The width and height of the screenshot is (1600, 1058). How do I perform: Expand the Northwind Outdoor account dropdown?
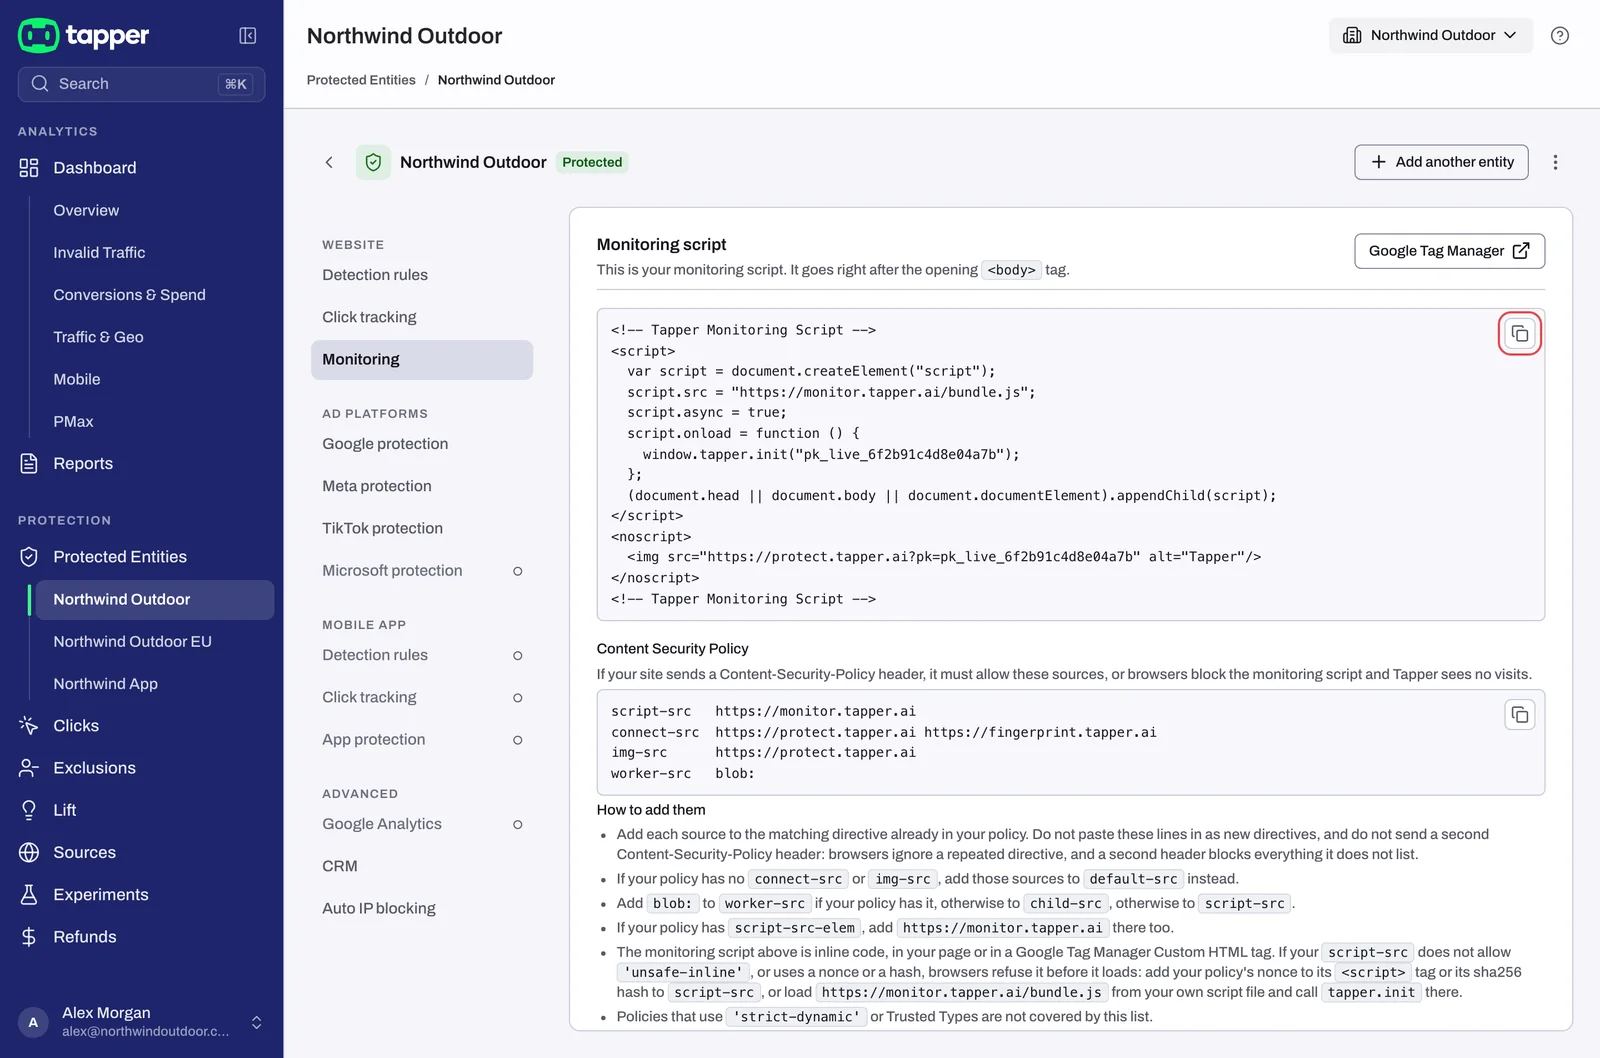coord(1430,35)
